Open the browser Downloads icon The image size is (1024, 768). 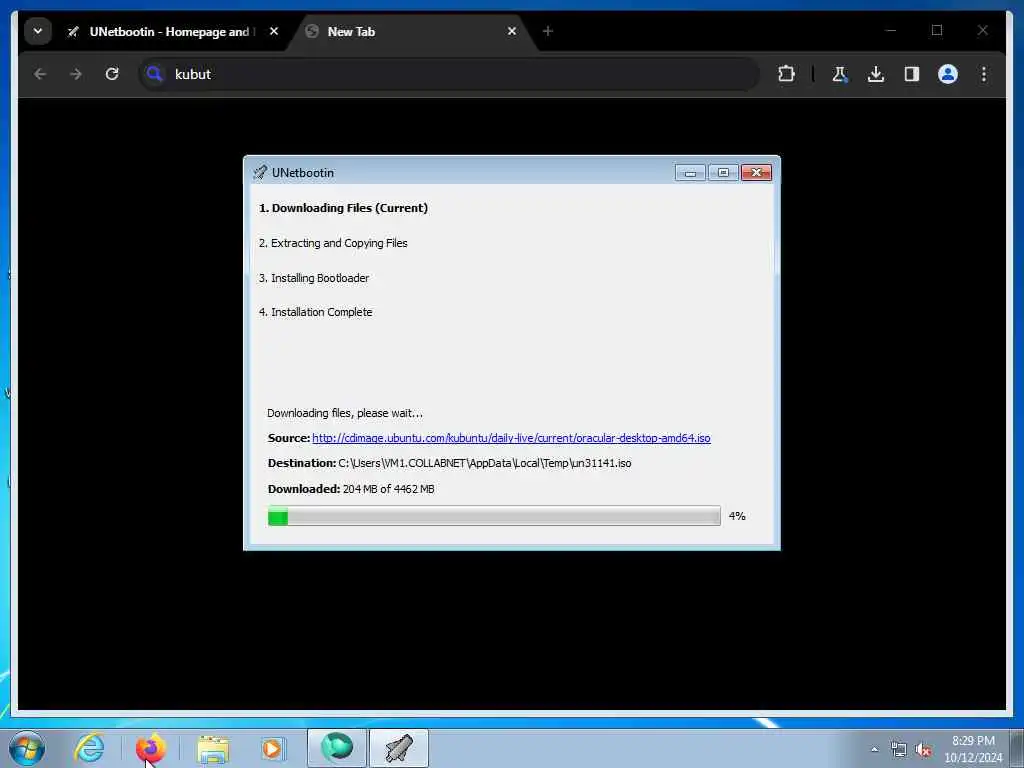(x=876, y=74)
